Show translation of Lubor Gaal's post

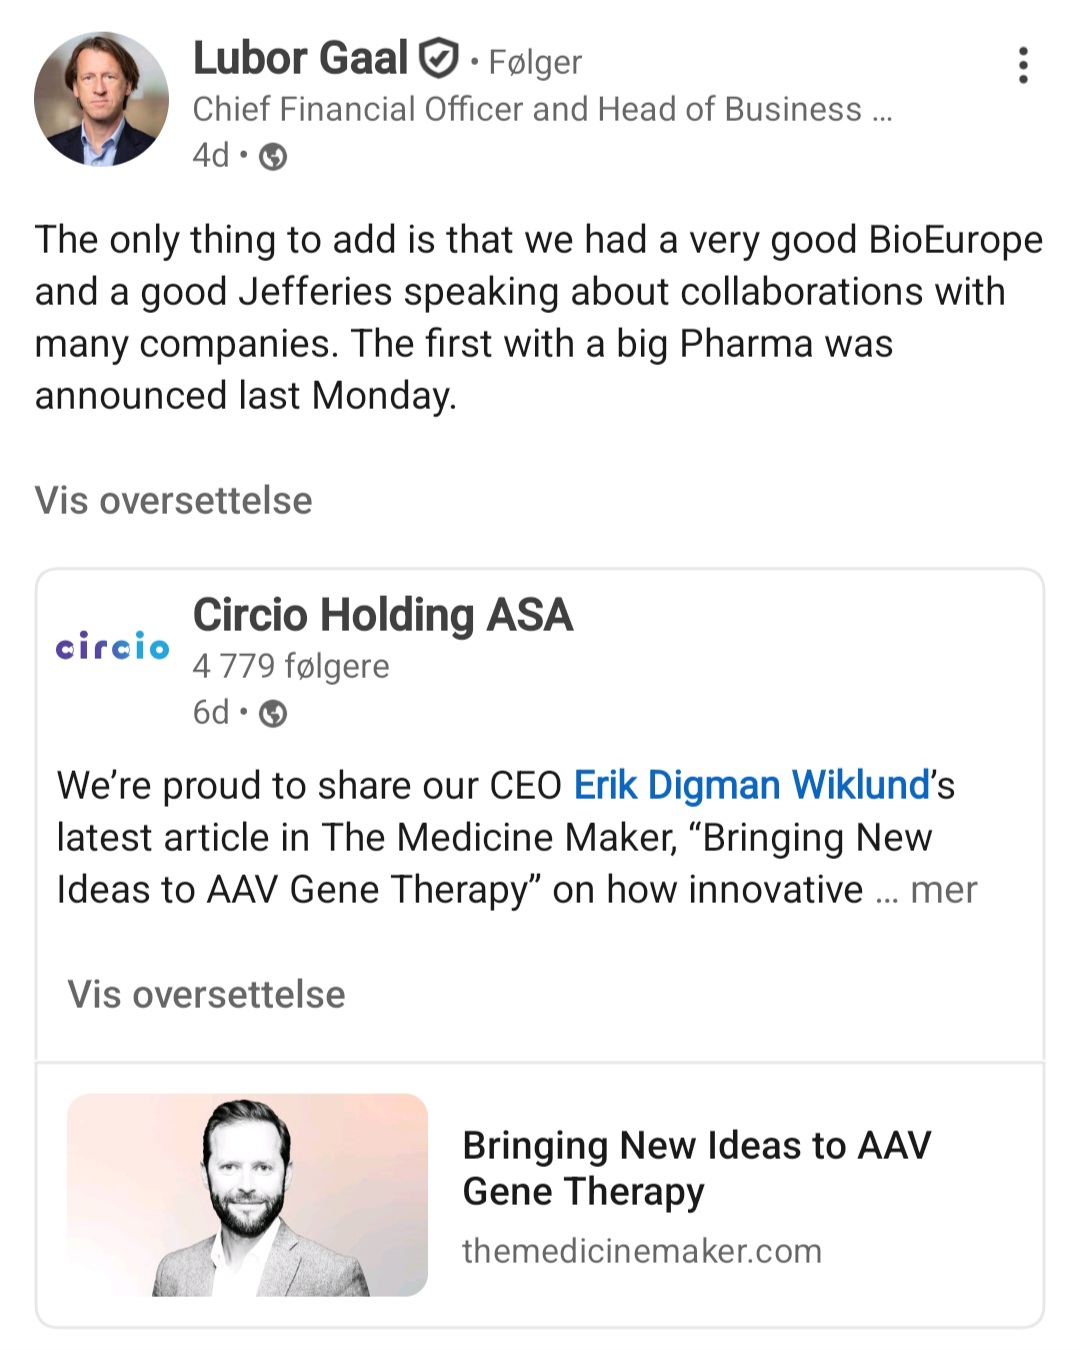tap(173, 500)
